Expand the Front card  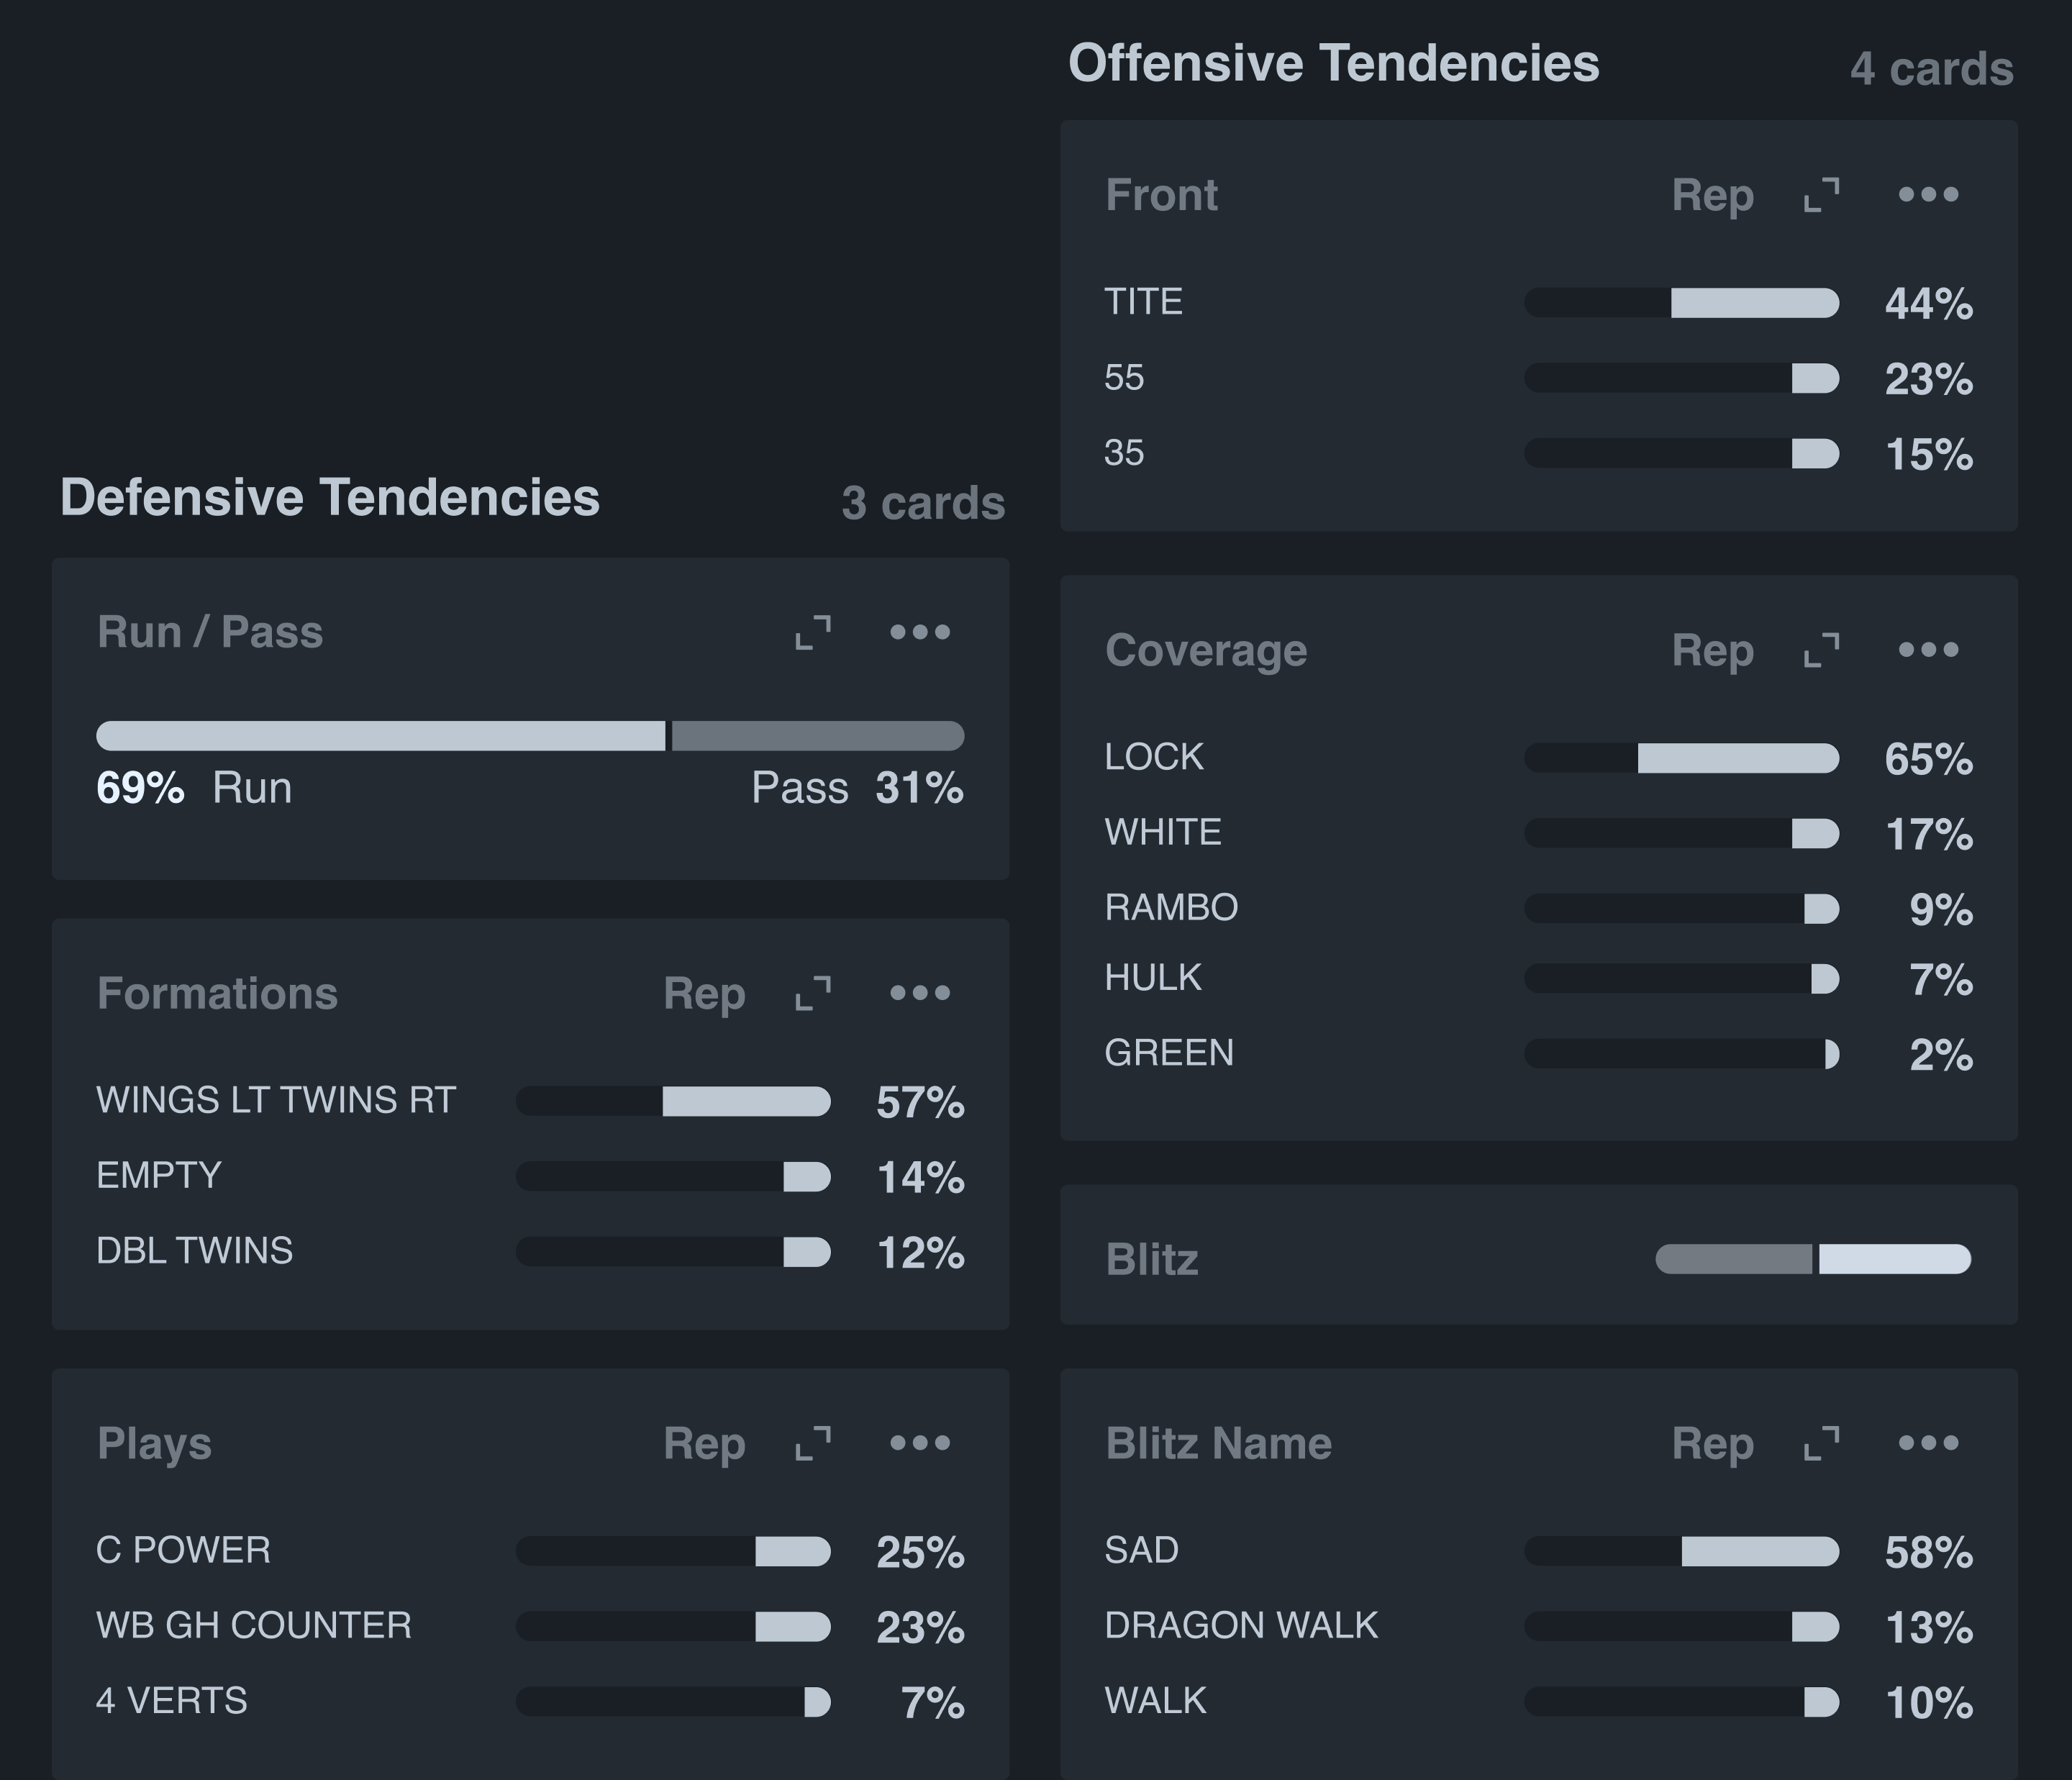1821,195
